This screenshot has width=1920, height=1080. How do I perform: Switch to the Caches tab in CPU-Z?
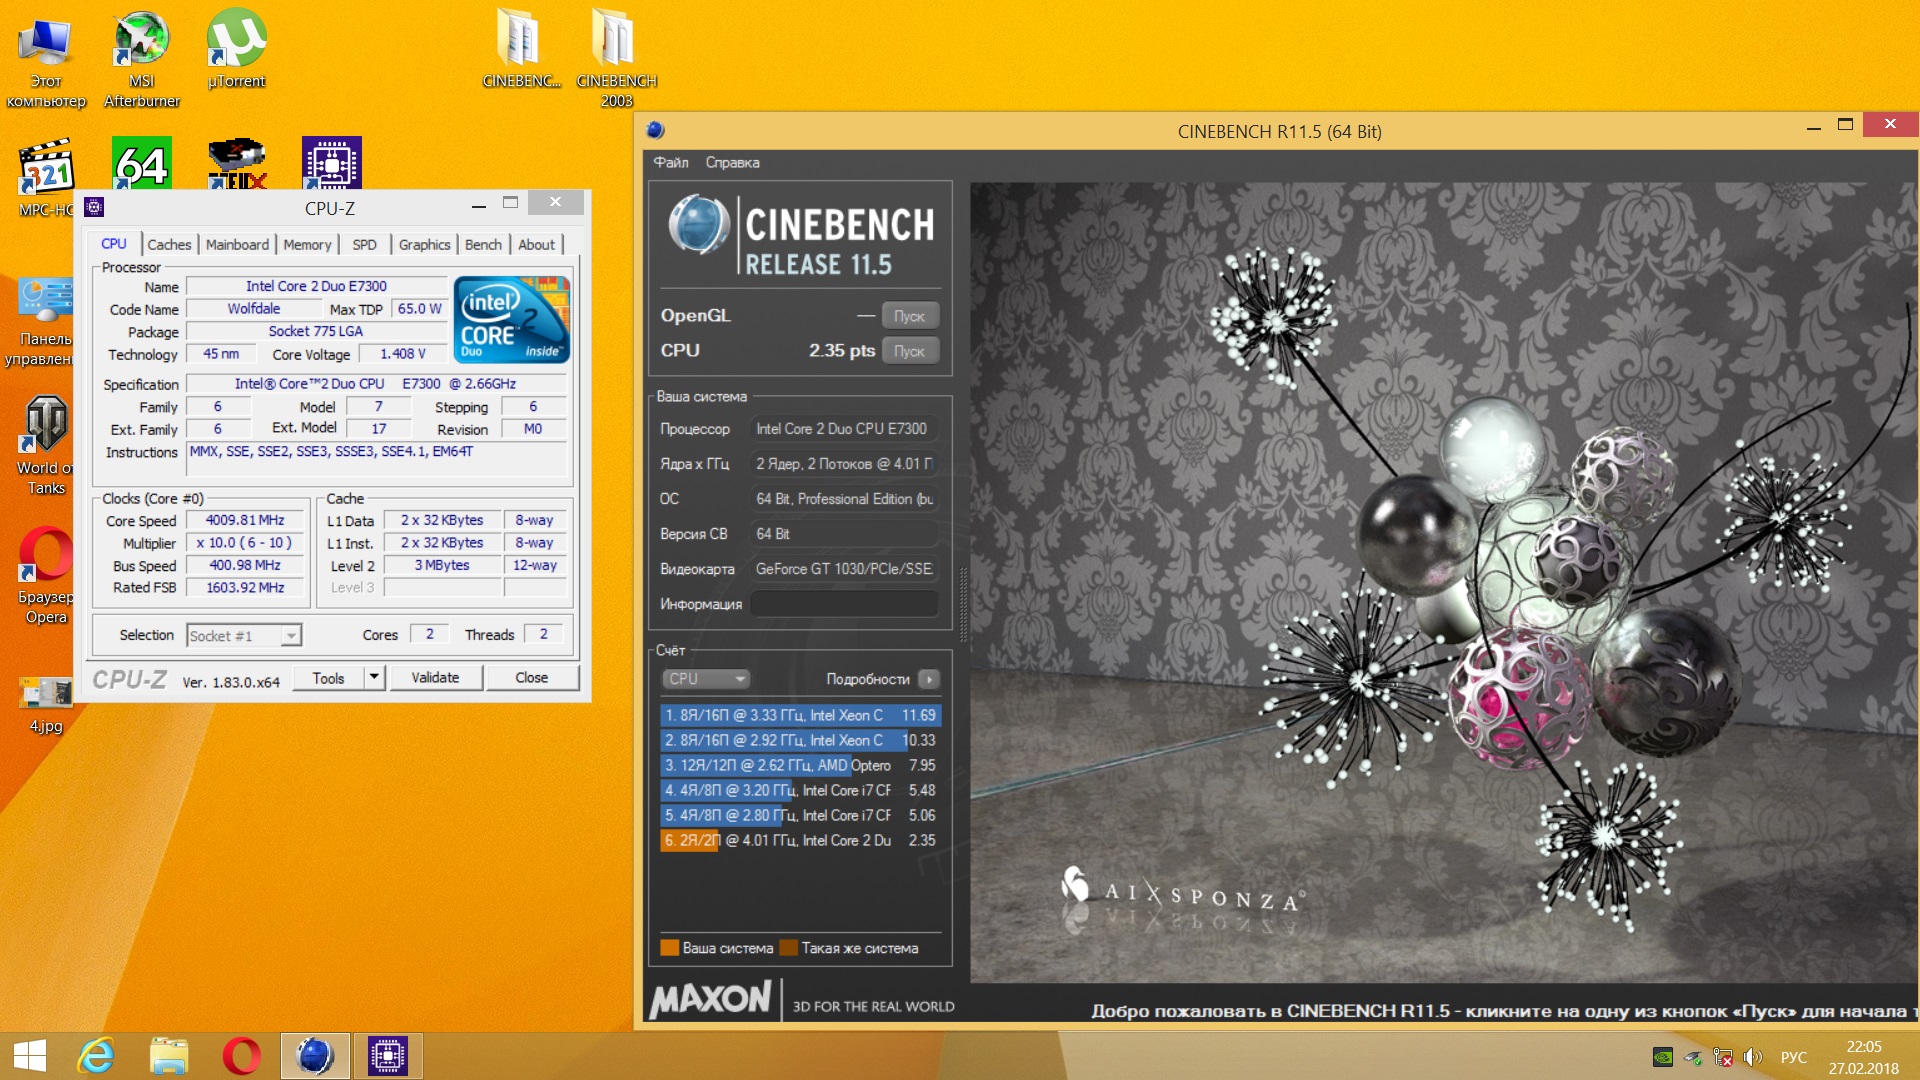click(x=169, y=244)
